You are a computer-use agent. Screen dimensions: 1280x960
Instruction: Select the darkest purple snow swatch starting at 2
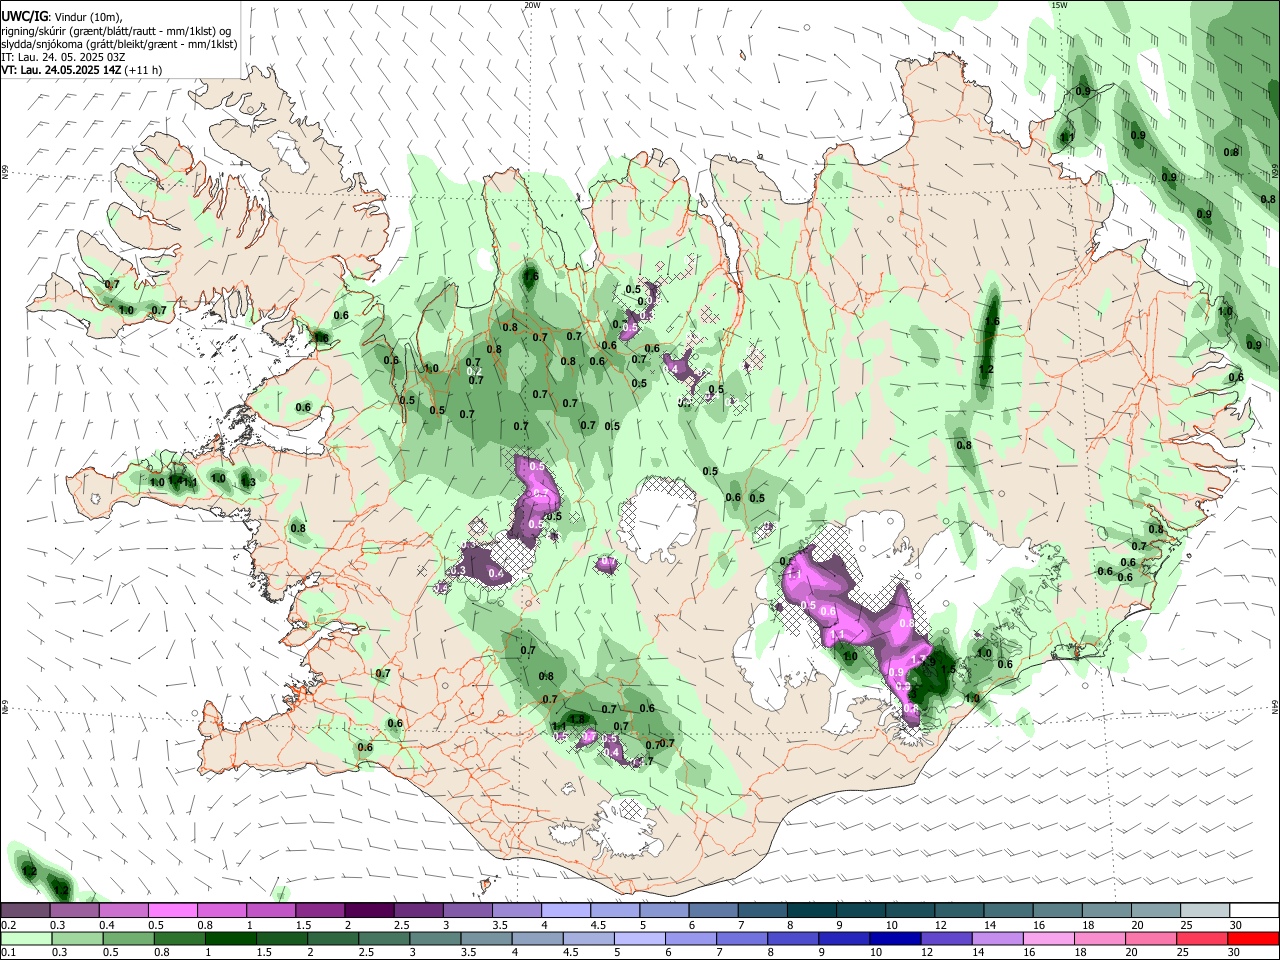click(369, 911)
